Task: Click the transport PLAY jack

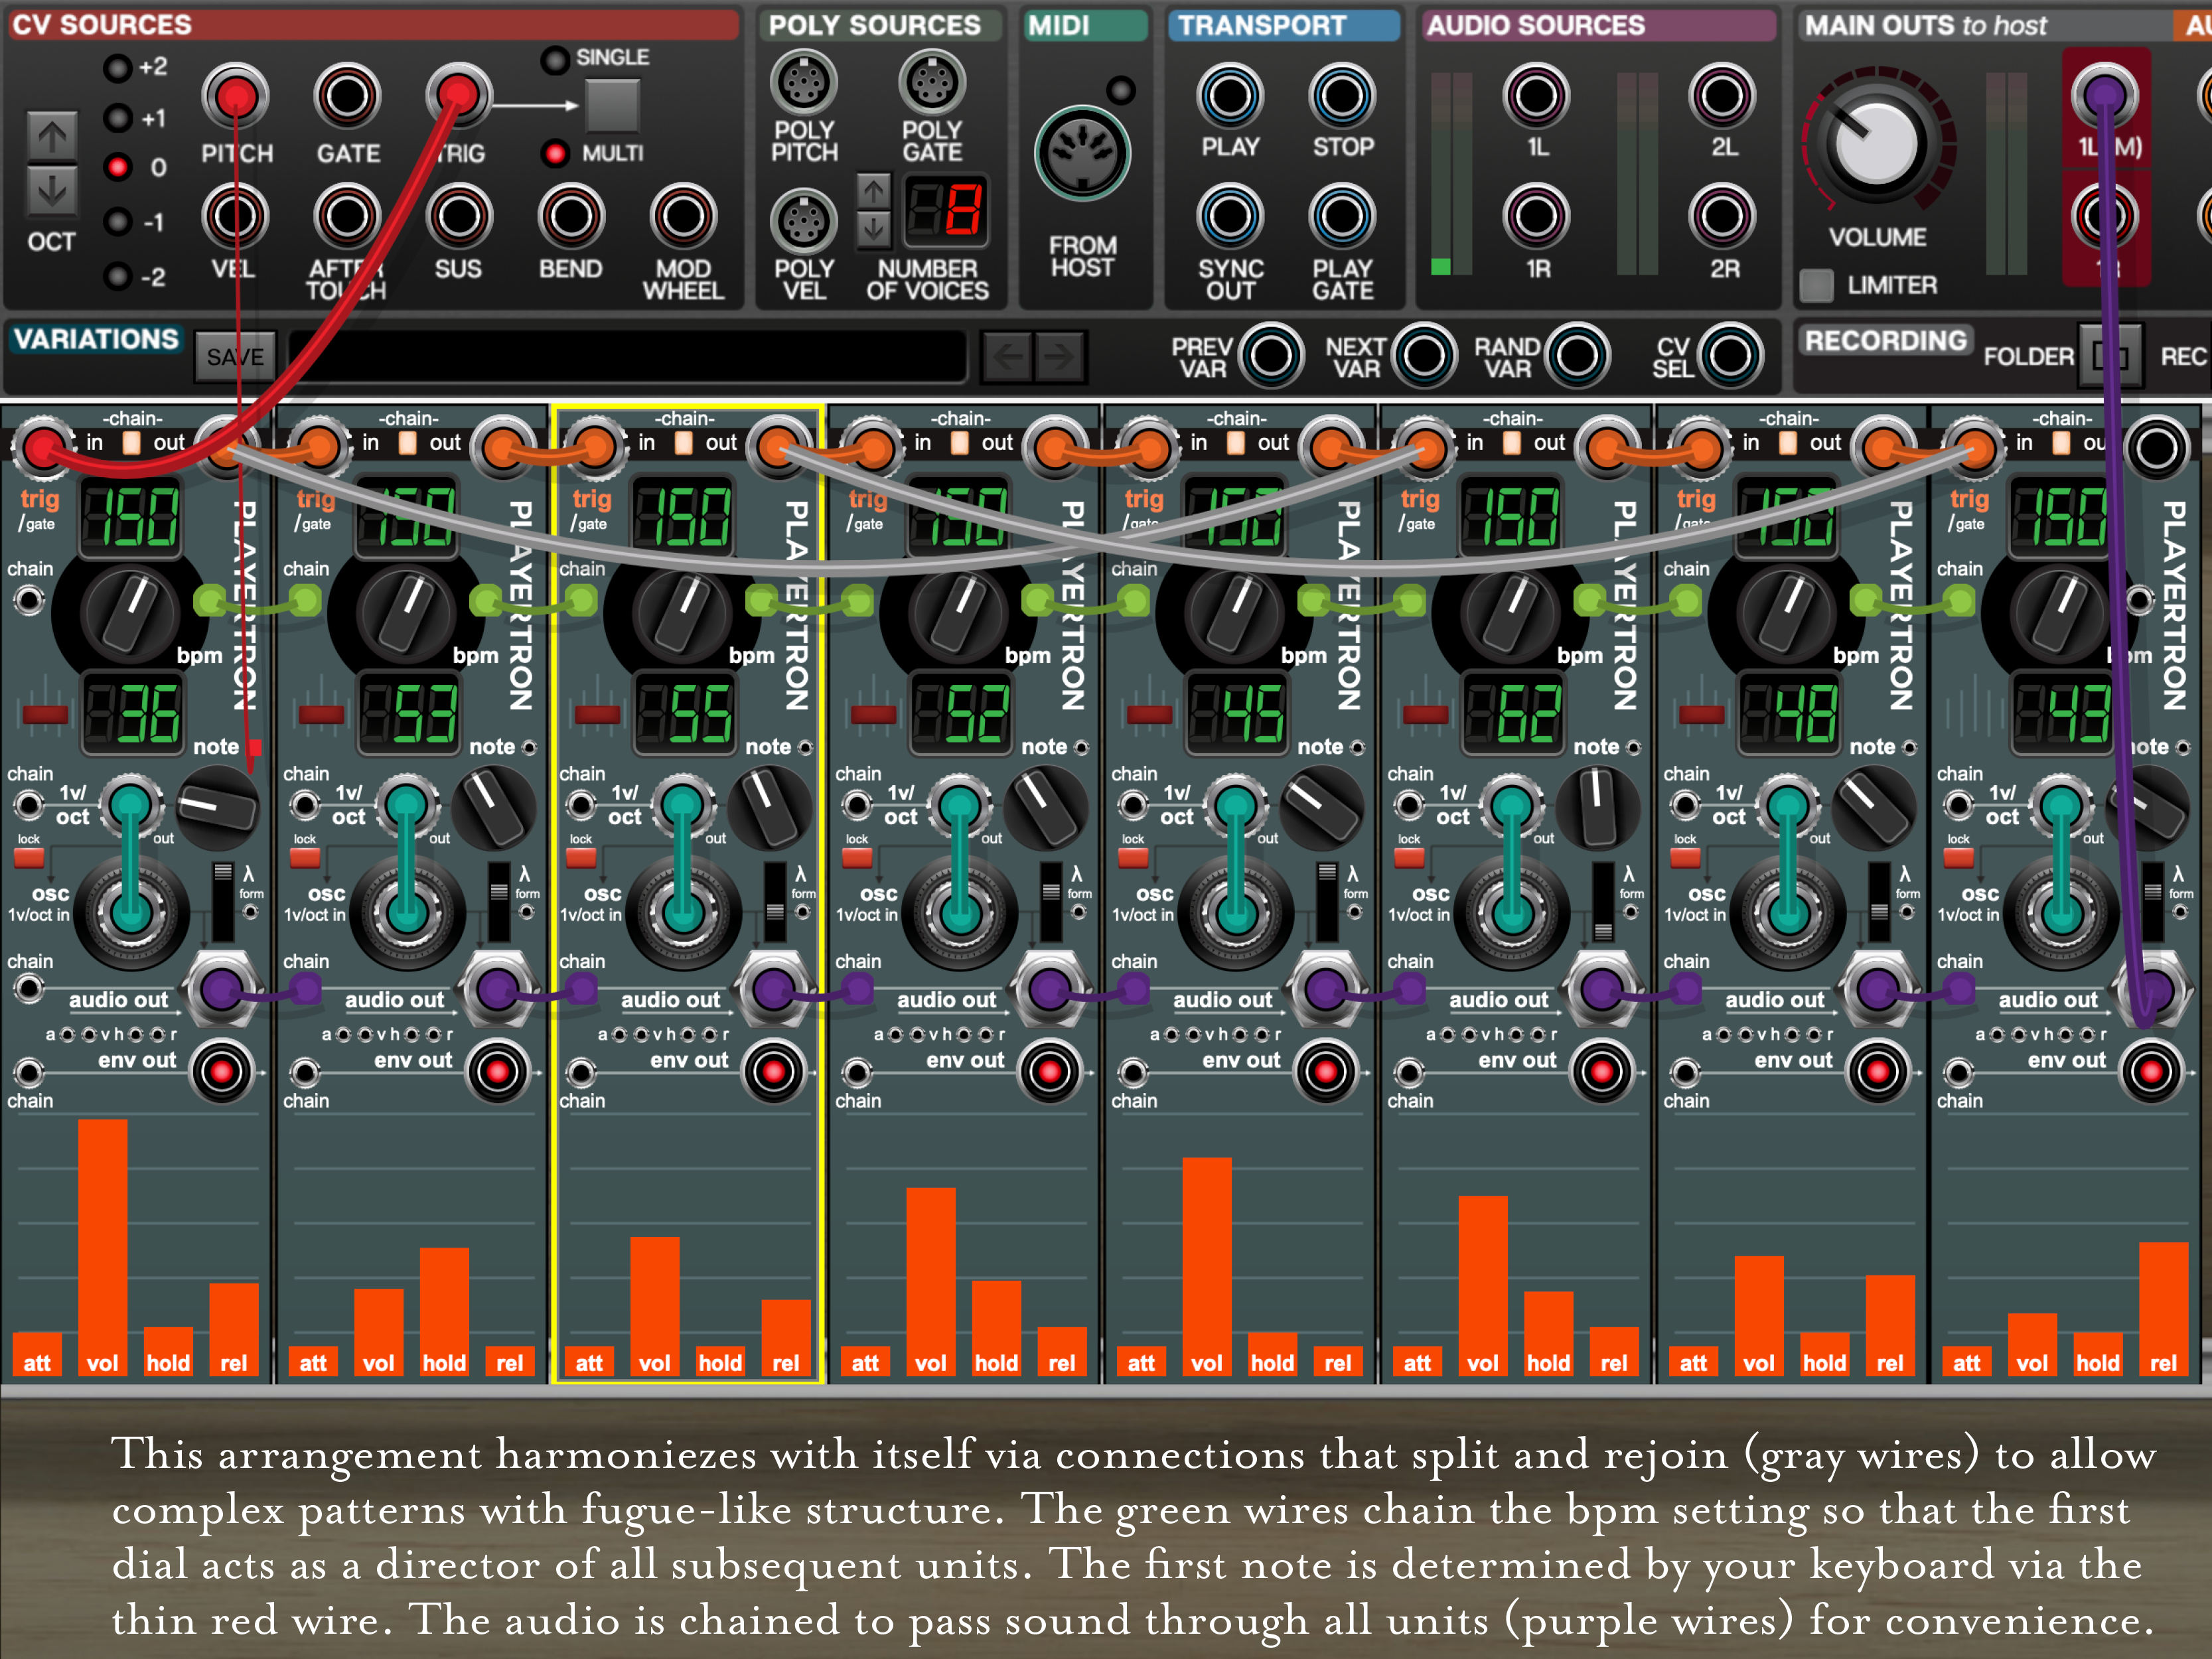Action: pyautogui.click(x=1230, y=97)
